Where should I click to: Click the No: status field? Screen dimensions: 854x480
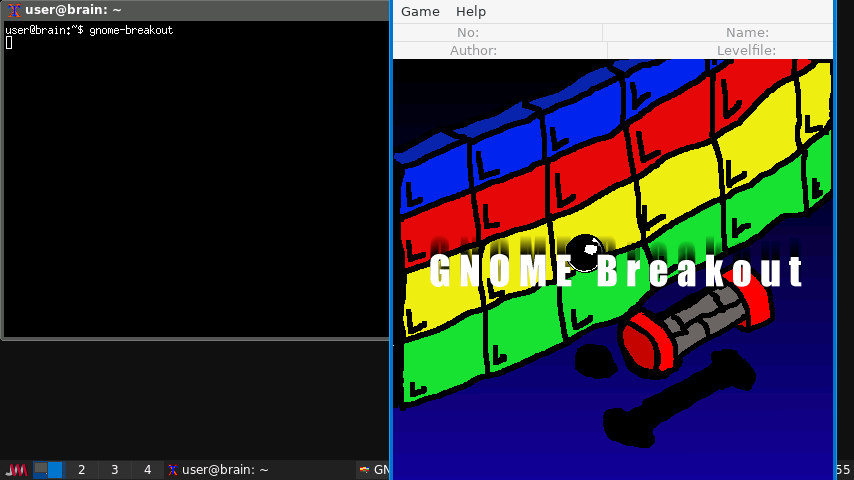coord(498,33)
